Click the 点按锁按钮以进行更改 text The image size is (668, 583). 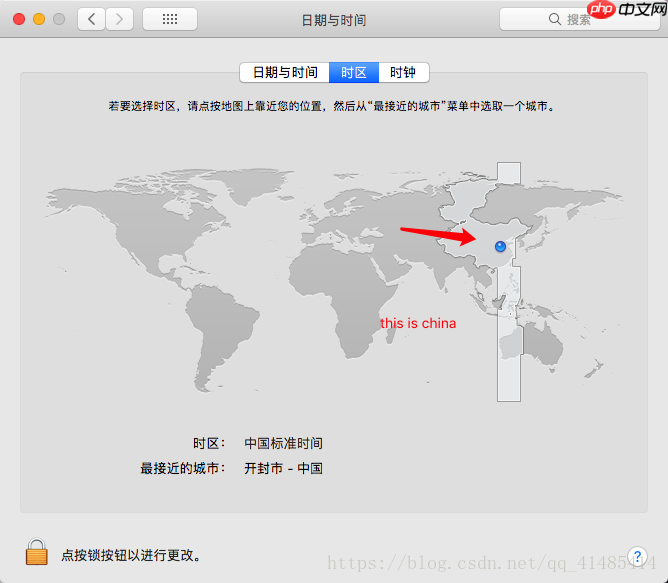(x=130, y=555)
